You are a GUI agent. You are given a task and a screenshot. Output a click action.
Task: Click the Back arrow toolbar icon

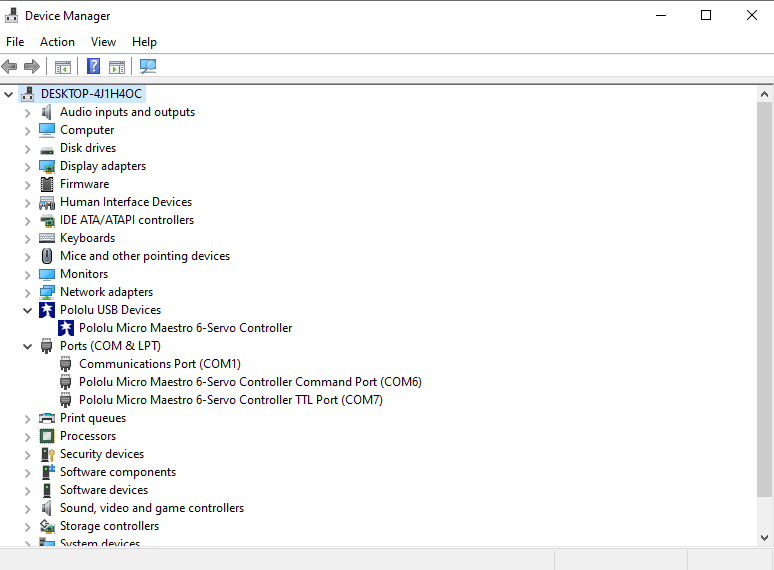(10, 67)
